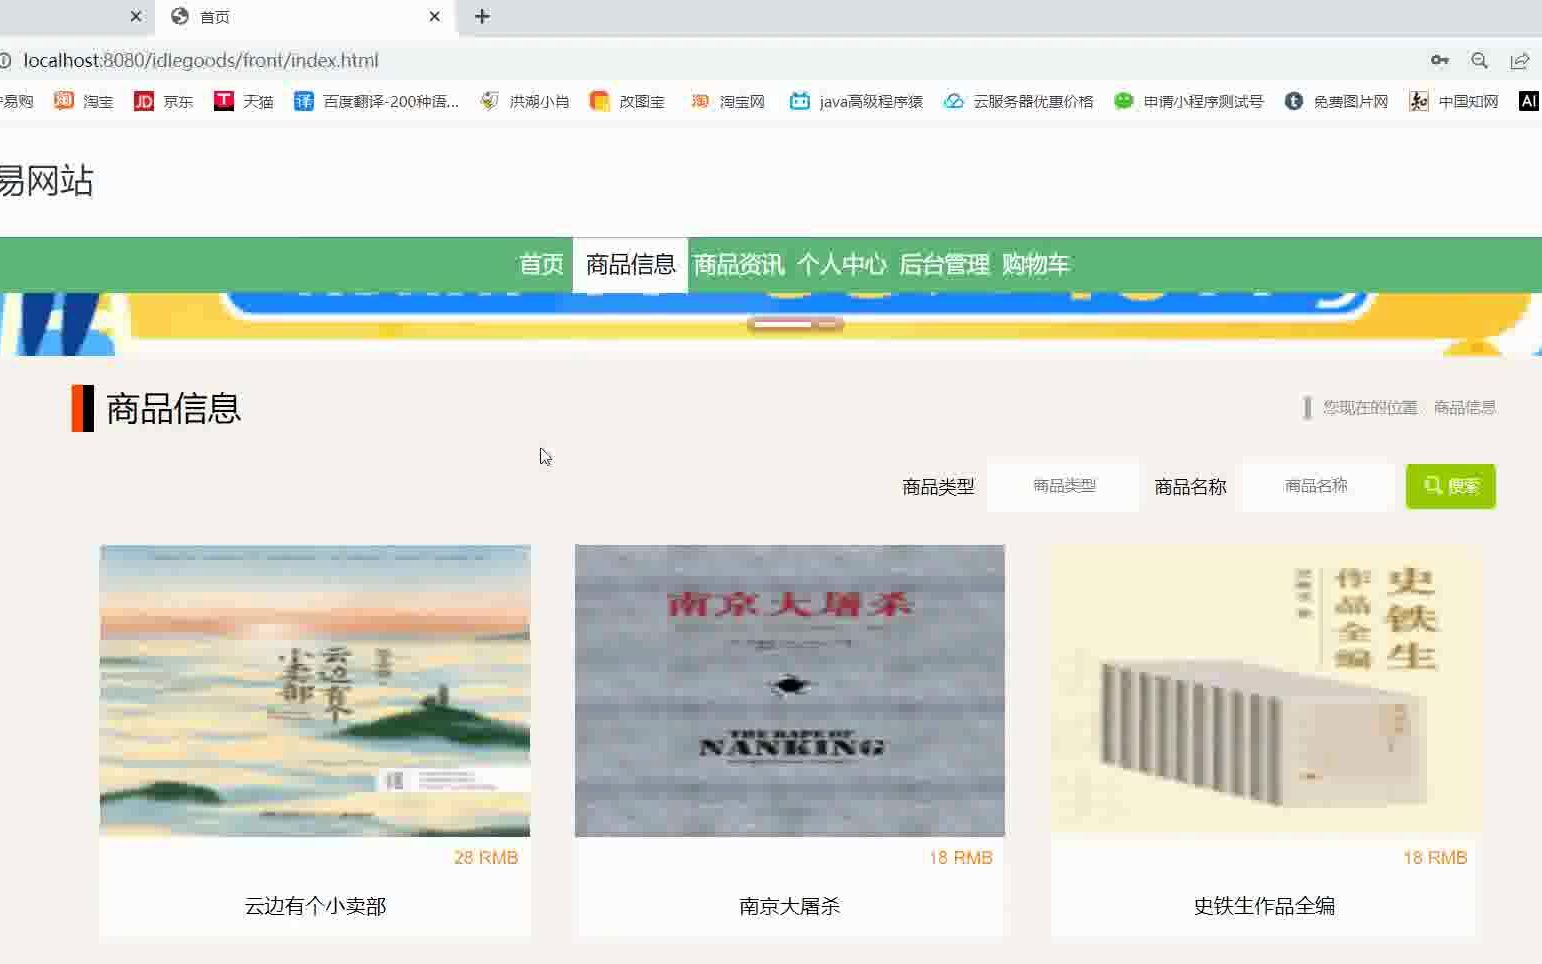Open the 云服务器优惠价格 bookmark

coord(1019,101)
